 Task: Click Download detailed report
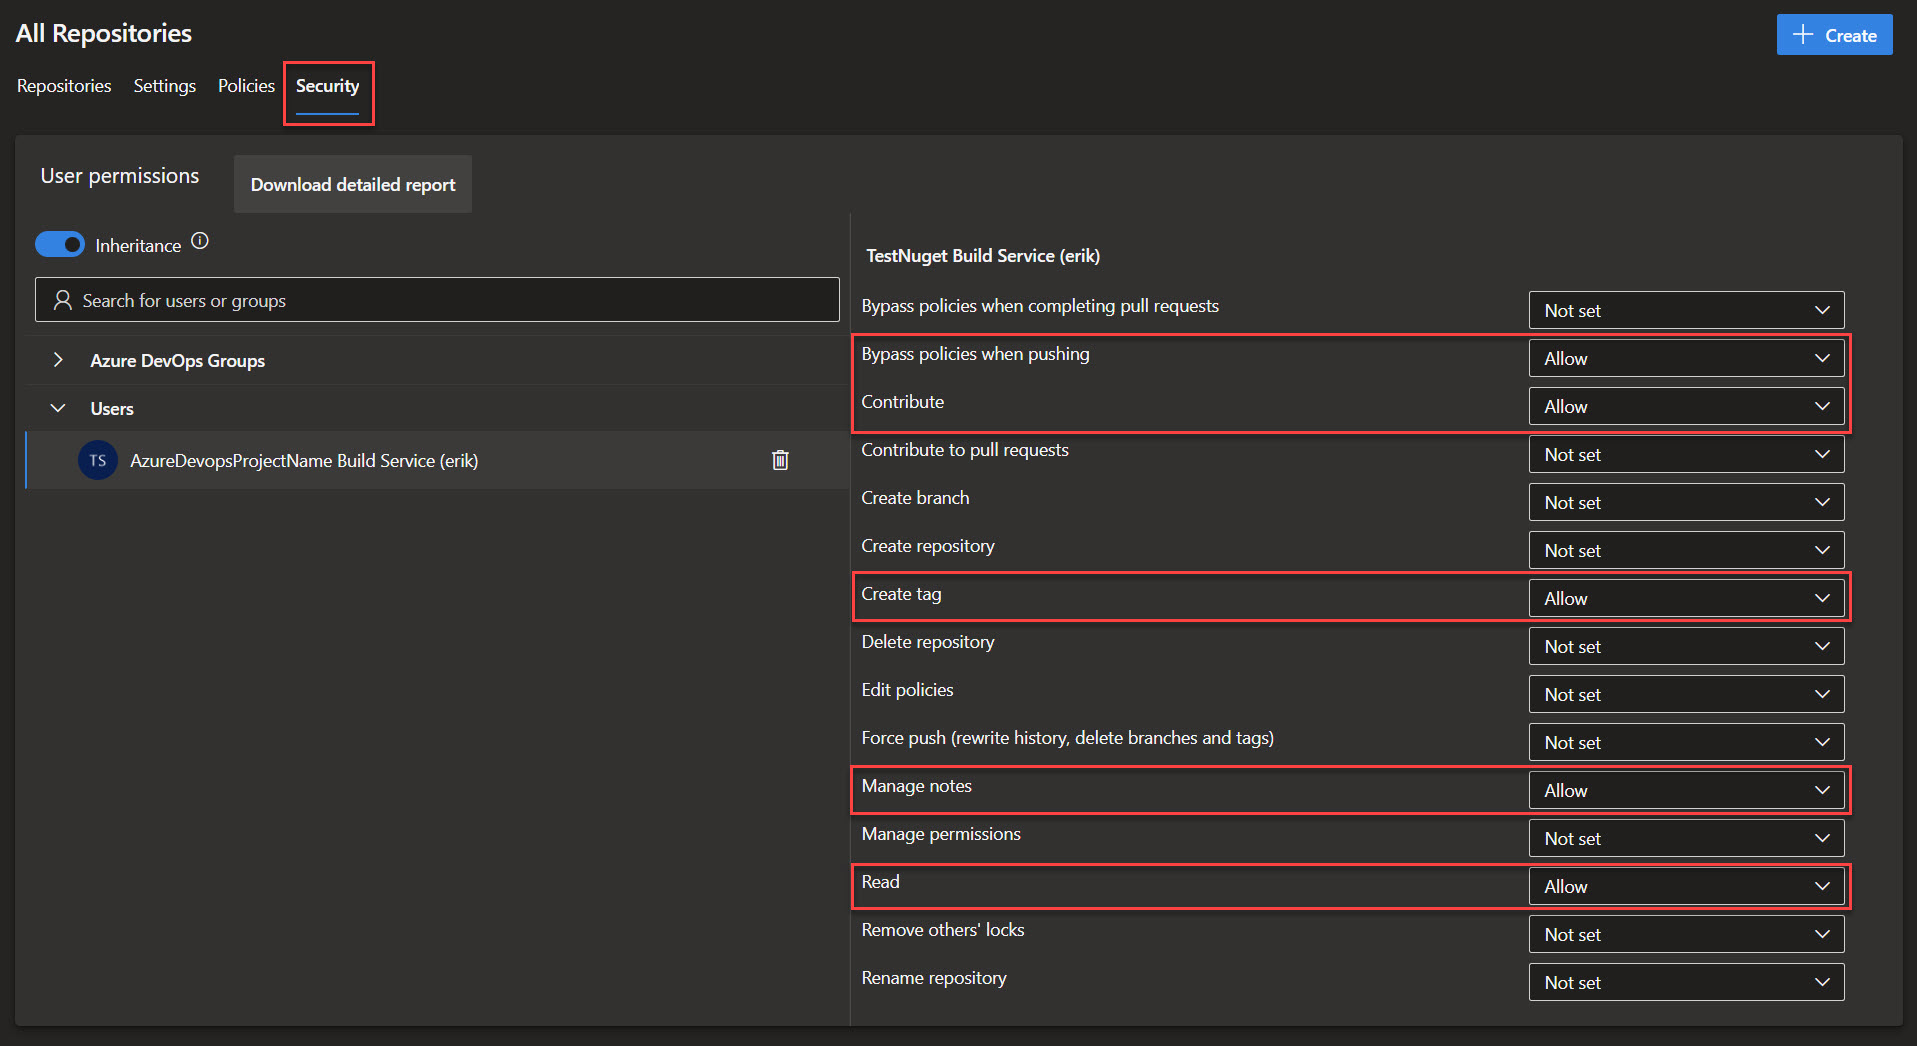coord(353,184)
